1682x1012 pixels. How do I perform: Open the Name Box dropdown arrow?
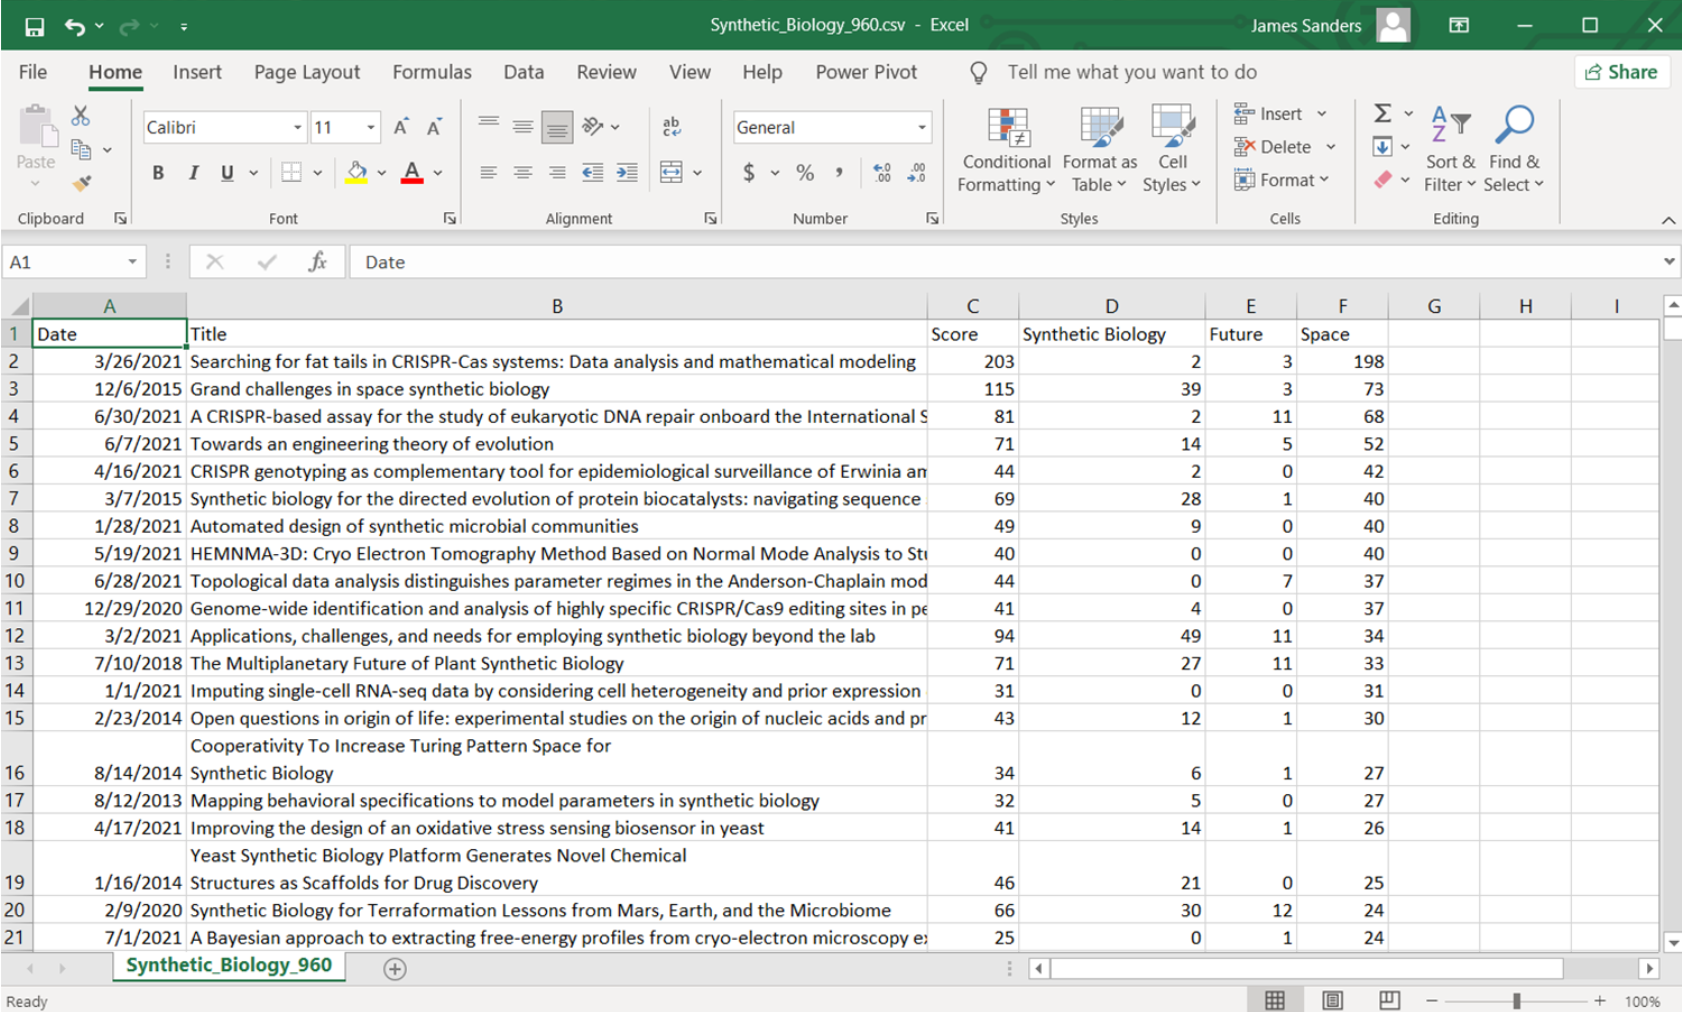[132, 262]
